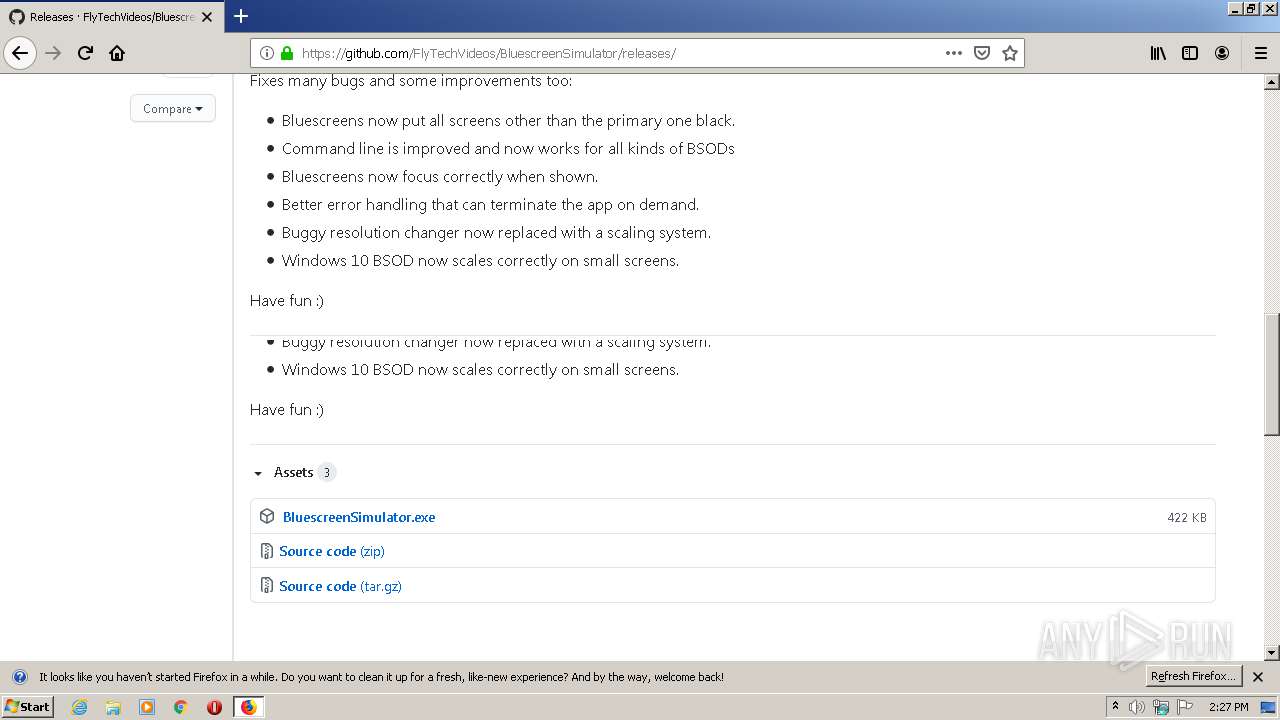Click the scrollbar up arrow
The image size is (1280, 720).
[x=1272, y=82]
